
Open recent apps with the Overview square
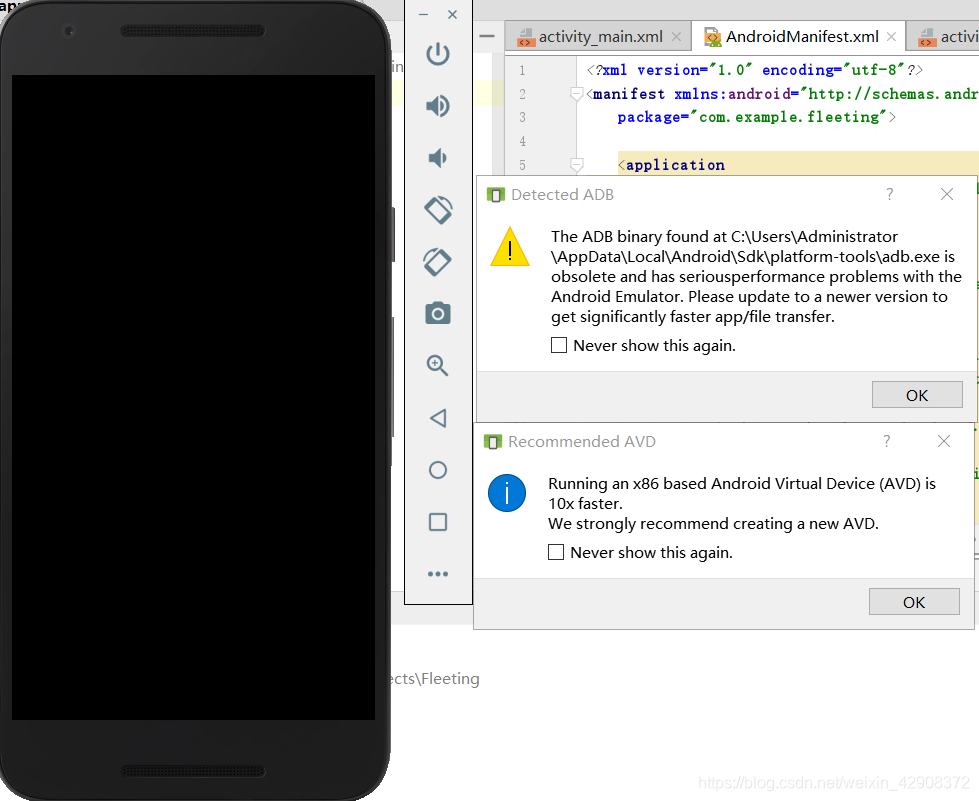(437, 521)
